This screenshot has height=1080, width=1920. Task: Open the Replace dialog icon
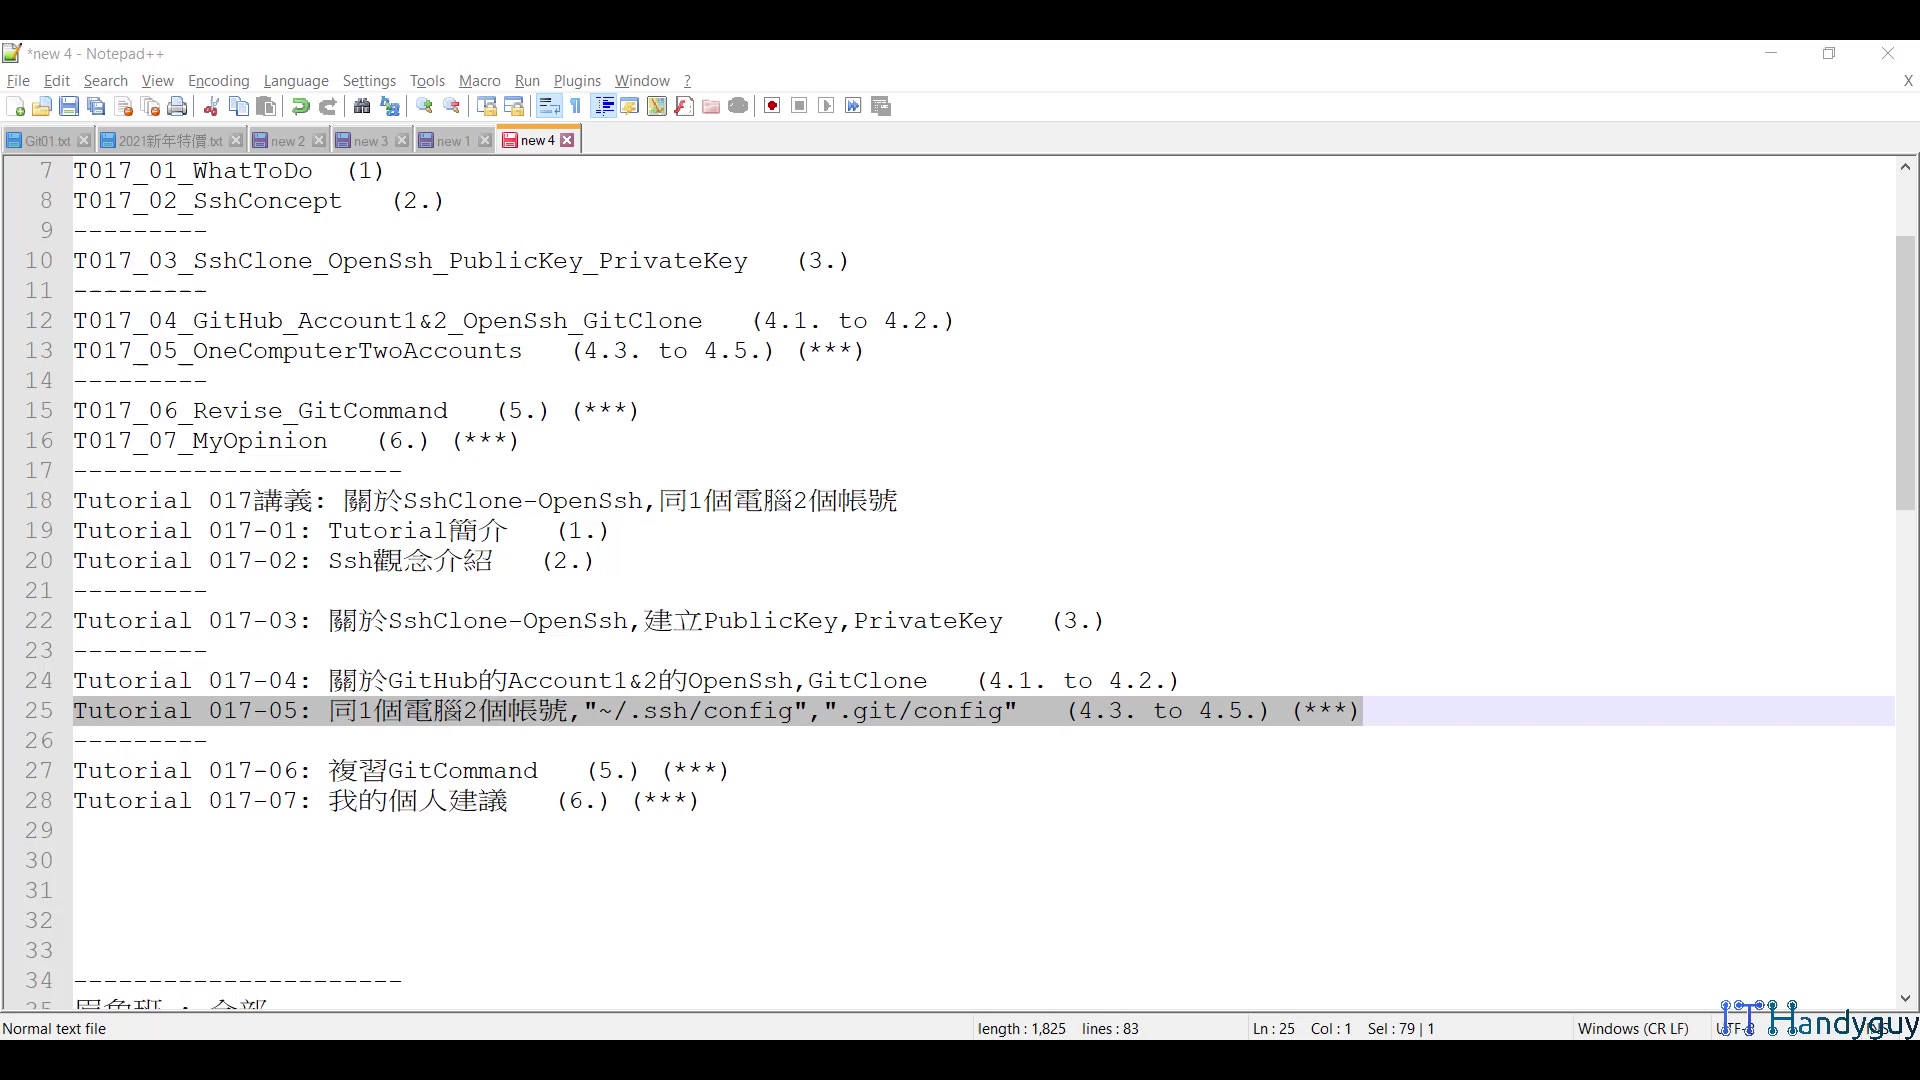(390, 106)
